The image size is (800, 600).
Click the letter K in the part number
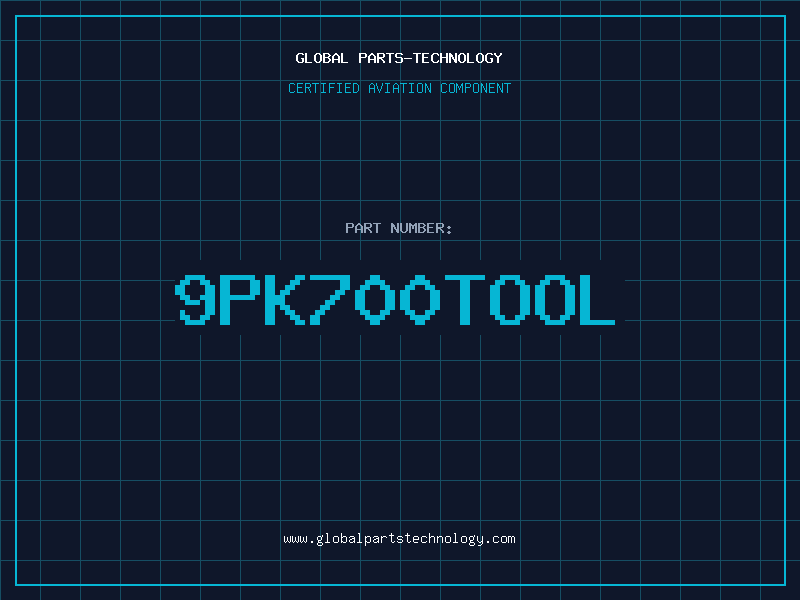(x=285, y=300)
